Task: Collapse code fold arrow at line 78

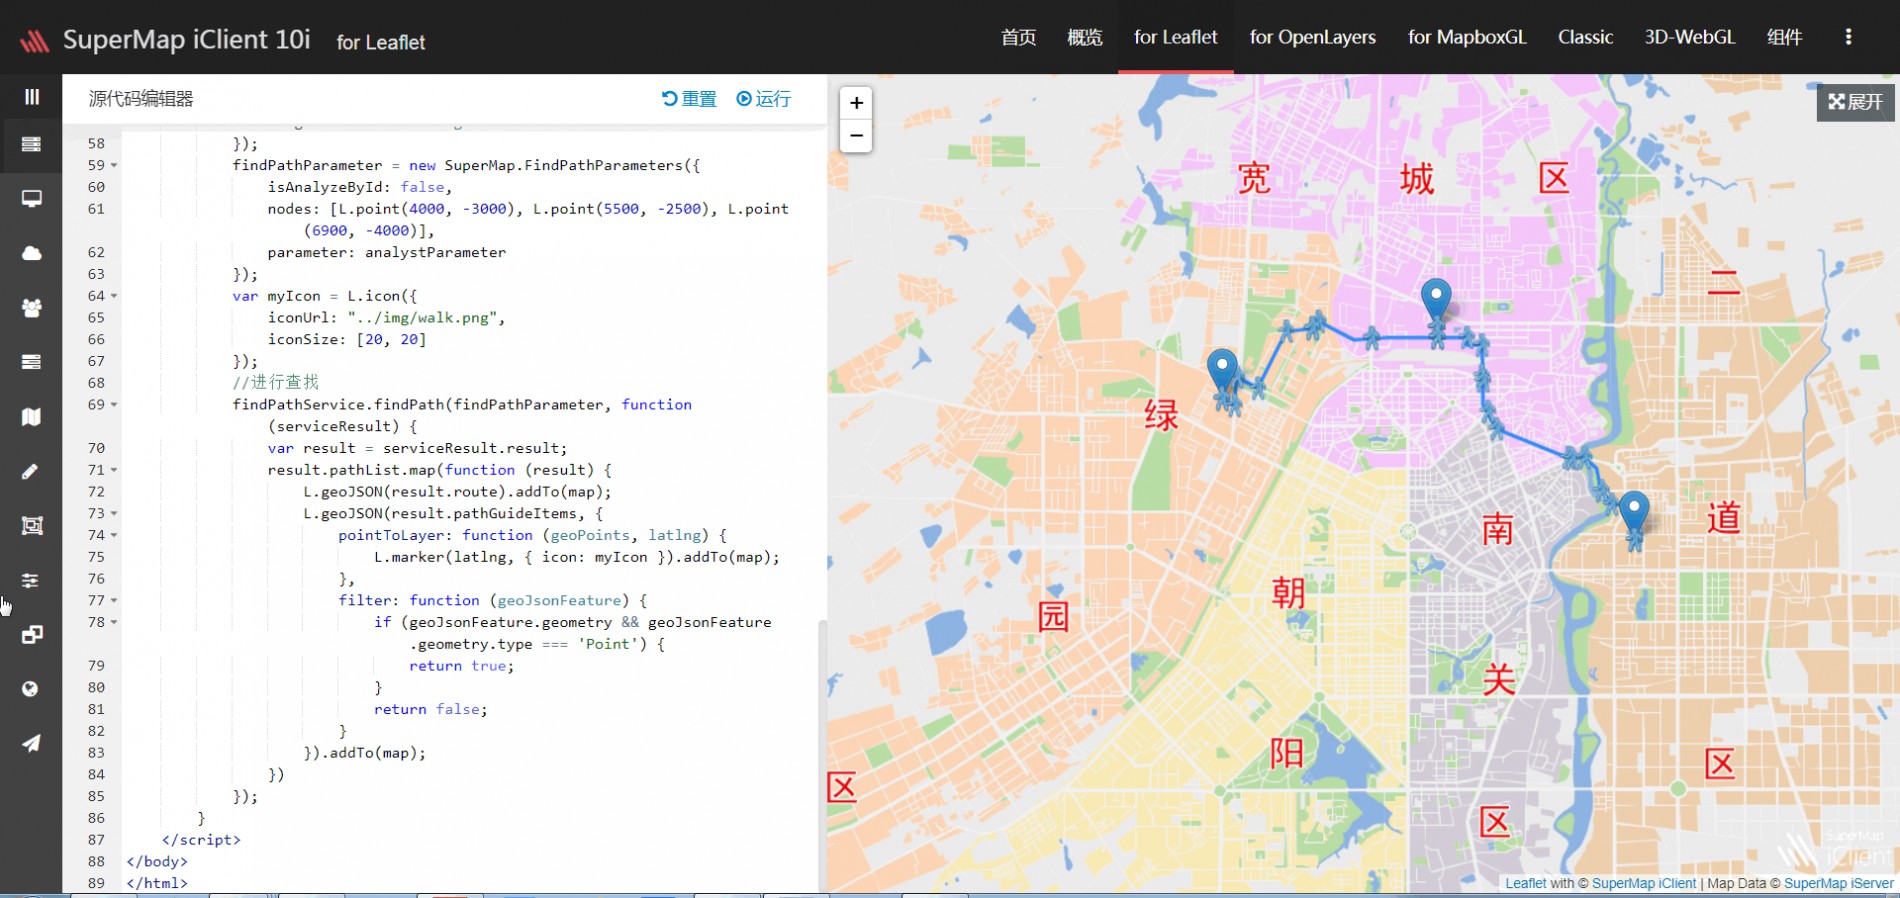Action: coord(114,623)
